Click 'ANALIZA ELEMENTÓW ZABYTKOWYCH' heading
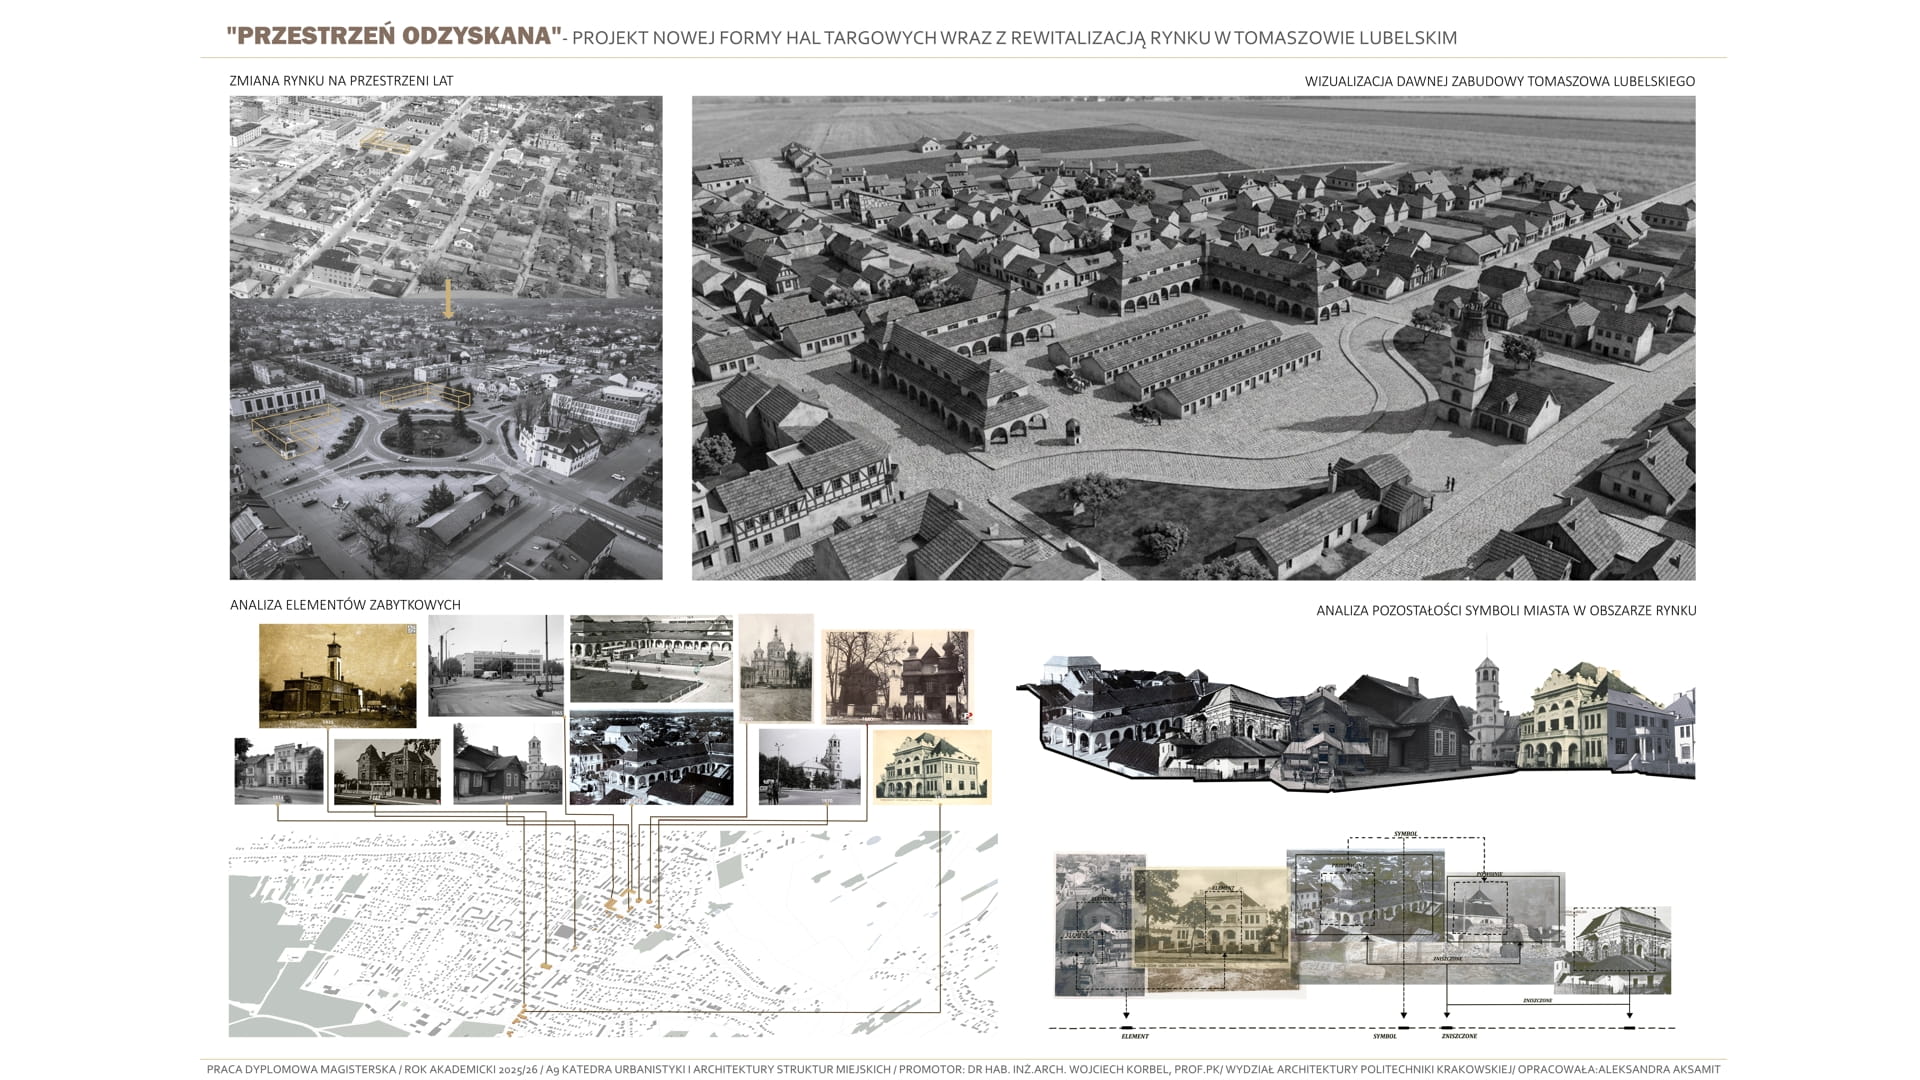Image resolution: width=1920 pixels, height=1080 pixels. (345, 605)
